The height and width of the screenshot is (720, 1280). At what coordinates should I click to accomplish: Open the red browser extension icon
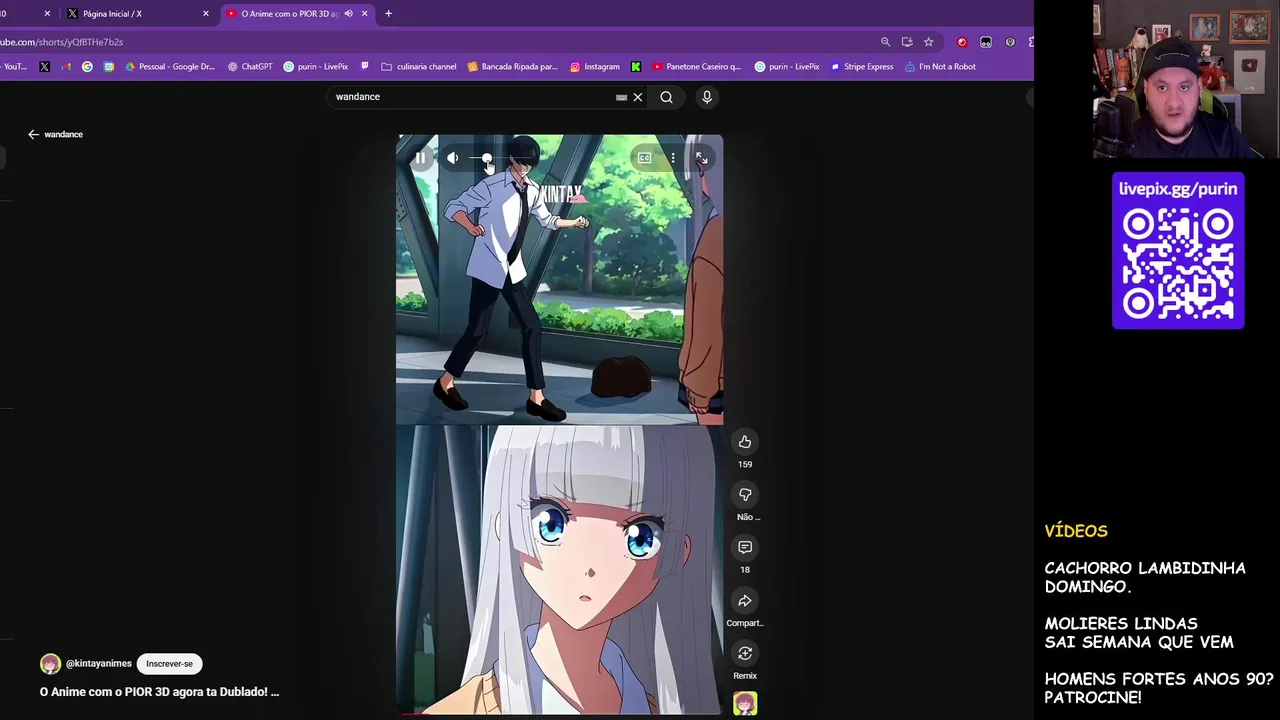[x=962, y=42]
